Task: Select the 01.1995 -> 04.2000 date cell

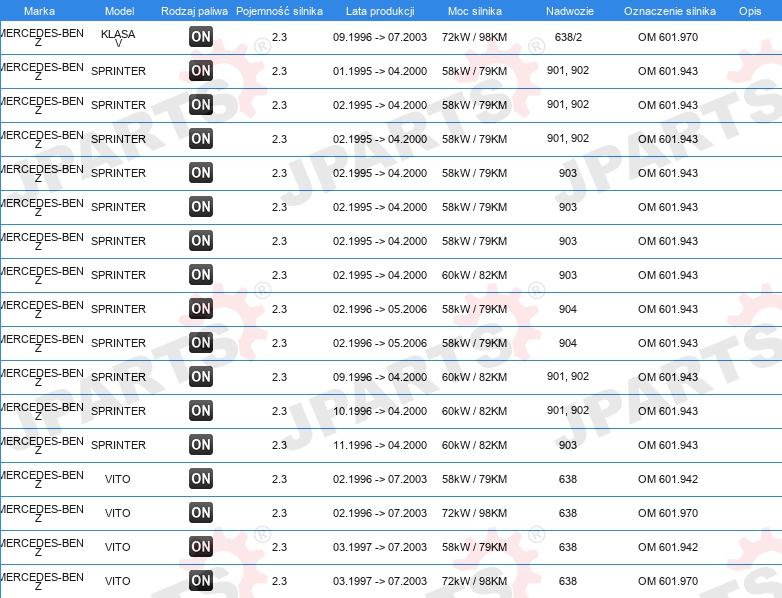Action: pyautogui.click(x=380, y=71)
